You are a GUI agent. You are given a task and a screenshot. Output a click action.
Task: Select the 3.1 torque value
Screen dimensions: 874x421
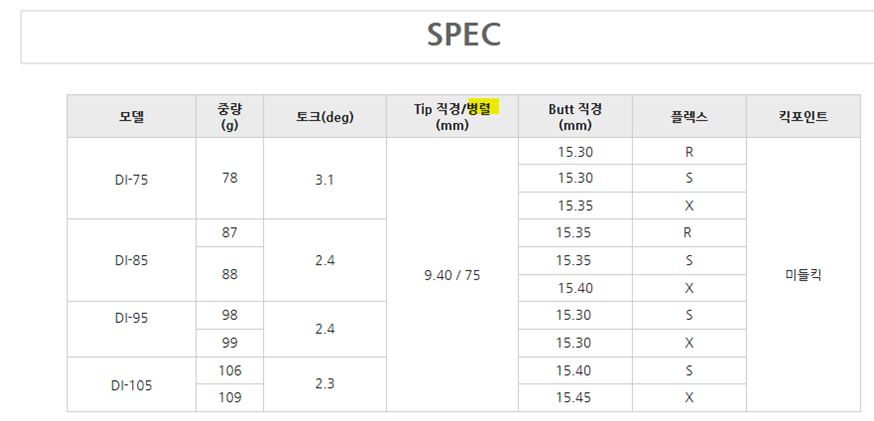pos(324,178)
